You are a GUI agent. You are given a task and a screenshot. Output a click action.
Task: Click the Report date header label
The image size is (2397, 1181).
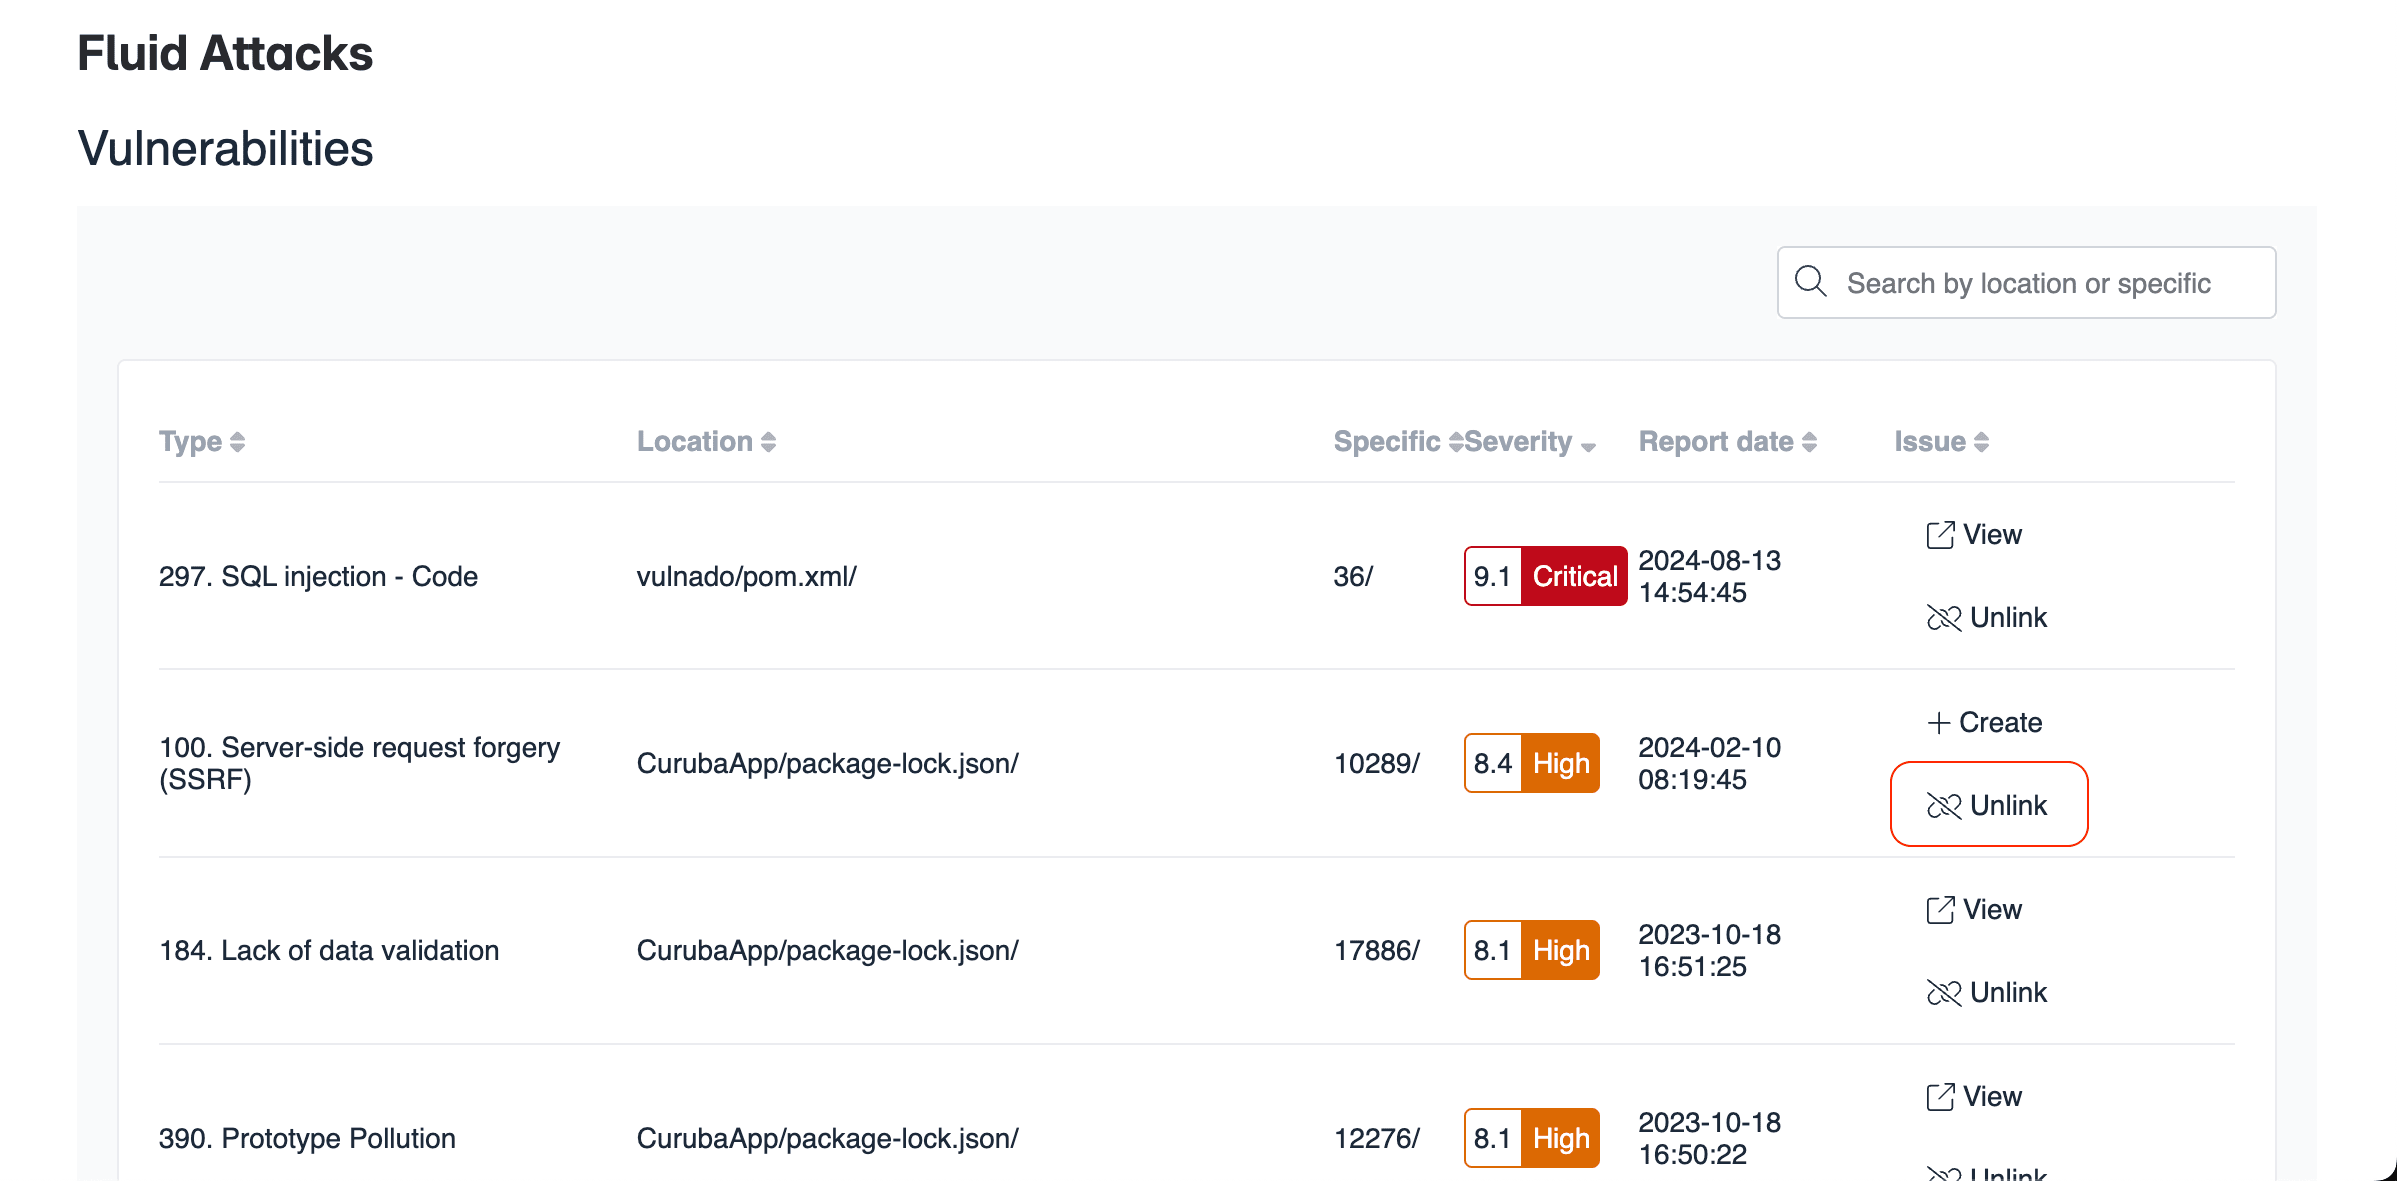pyautogui.click(x=1716, y=442)
